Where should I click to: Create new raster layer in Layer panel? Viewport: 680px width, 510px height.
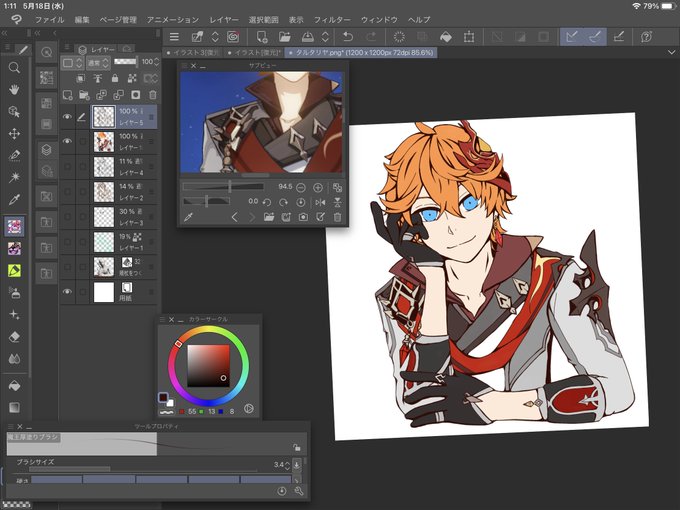click(x=67, y=95)
